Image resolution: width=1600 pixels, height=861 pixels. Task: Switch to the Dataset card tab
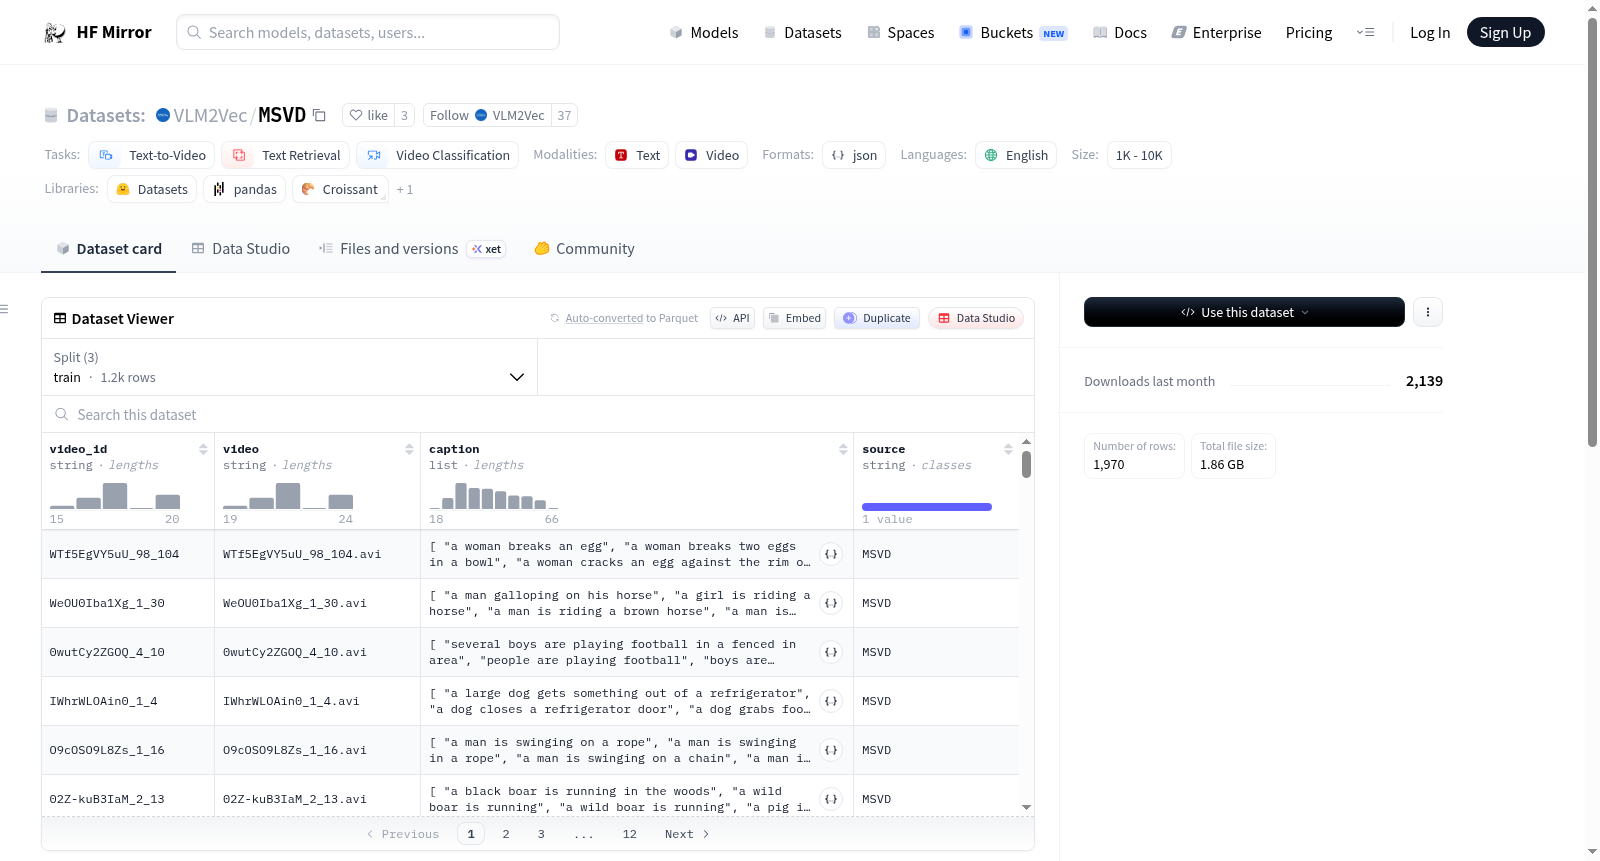109,249
